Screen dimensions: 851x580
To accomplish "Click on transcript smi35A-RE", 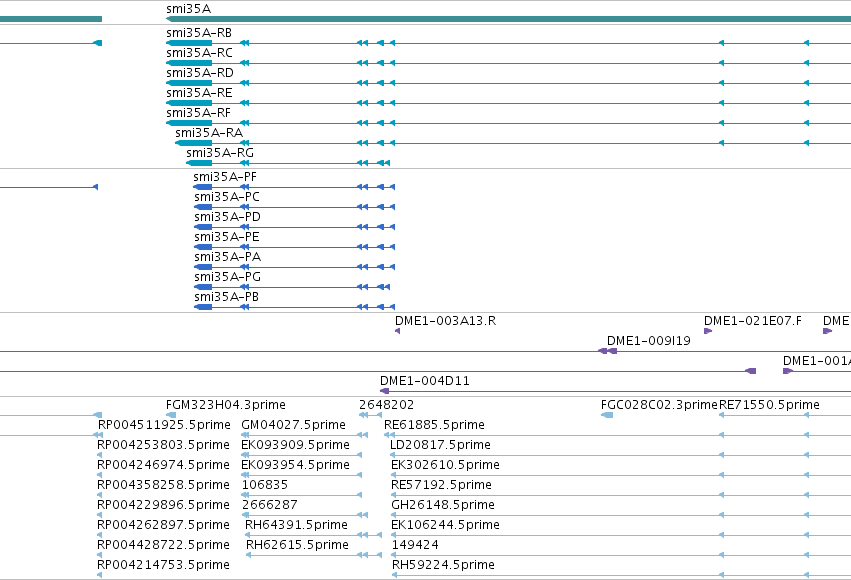I will click(199, 93).
